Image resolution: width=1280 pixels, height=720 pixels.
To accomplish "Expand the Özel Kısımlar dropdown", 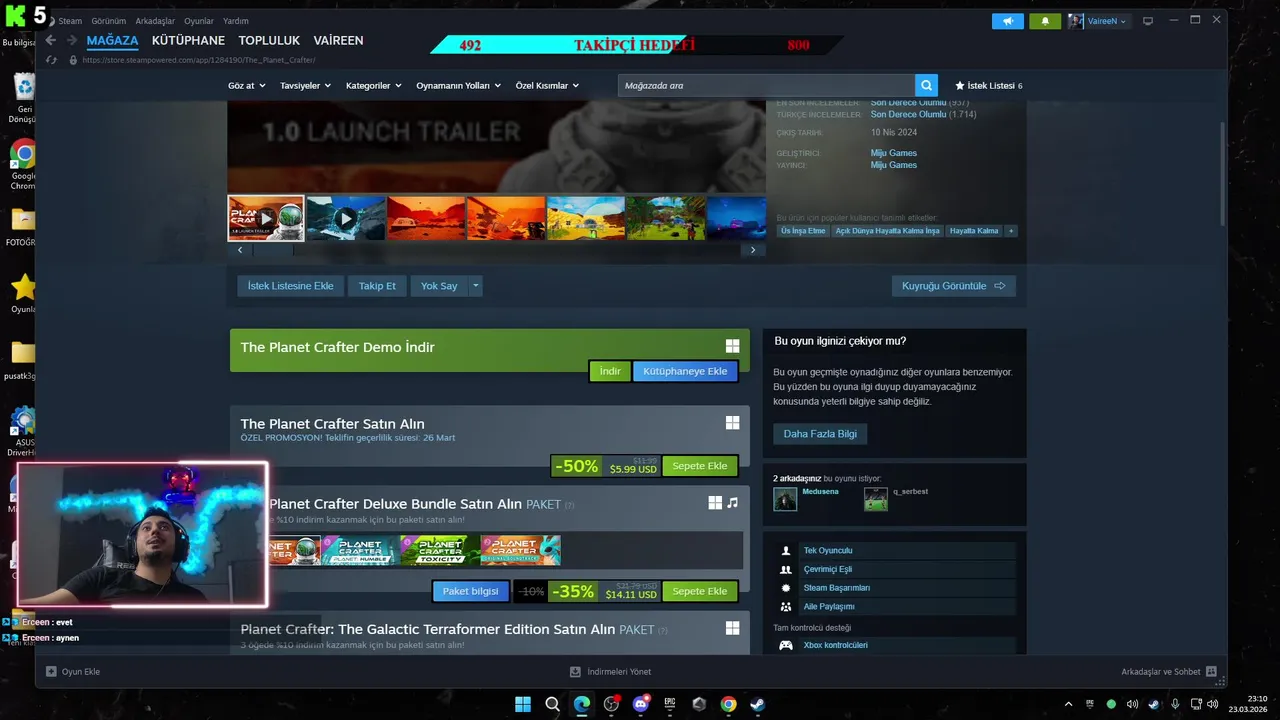I will coord(547,86).
